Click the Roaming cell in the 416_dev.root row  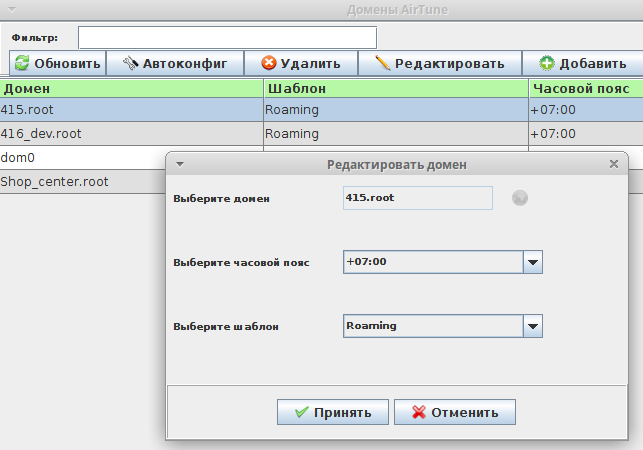tap(396, 133)
